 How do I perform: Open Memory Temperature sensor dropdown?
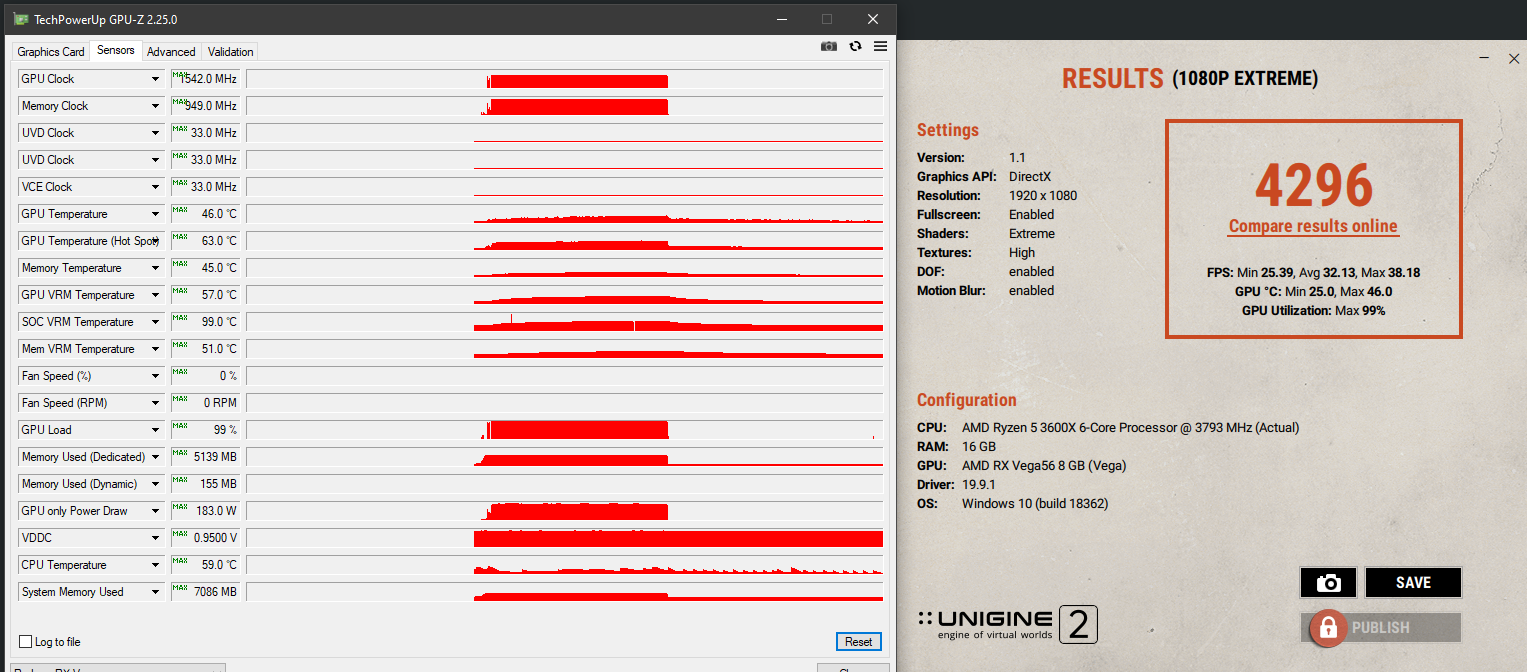(156, 268)
